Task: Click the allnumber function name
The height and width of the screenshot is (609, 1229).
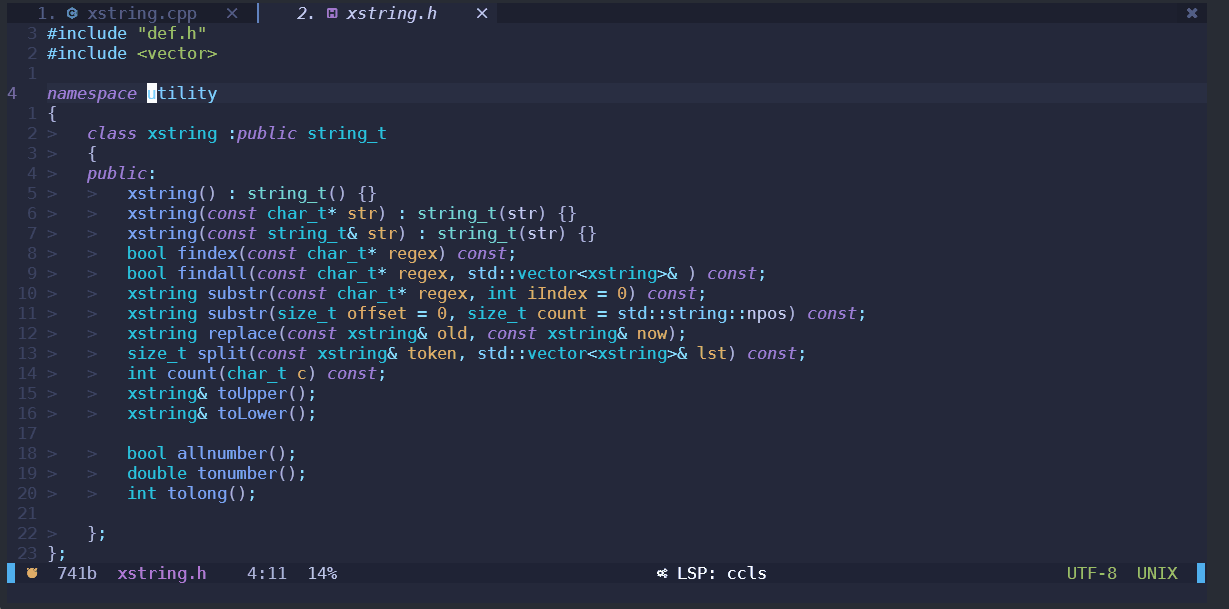Action: [222, 453]
